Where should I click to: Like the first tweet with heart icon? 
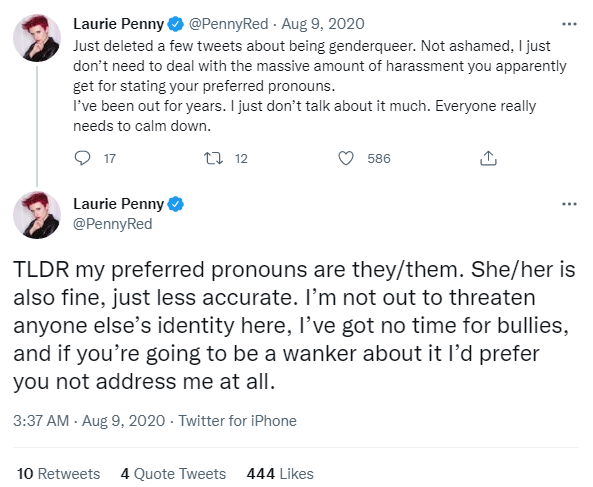tap(346, 158)
